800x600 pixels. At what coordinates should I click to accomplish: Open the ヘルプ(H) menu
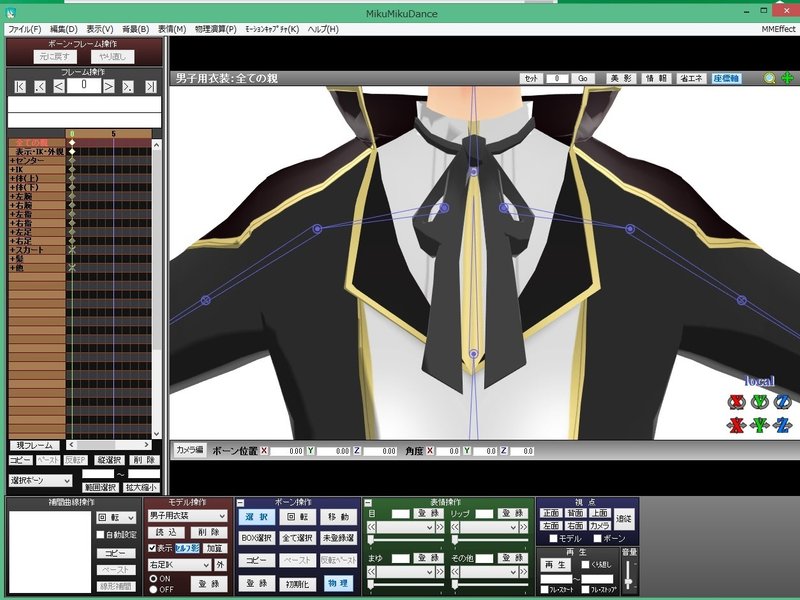(323, 29)
